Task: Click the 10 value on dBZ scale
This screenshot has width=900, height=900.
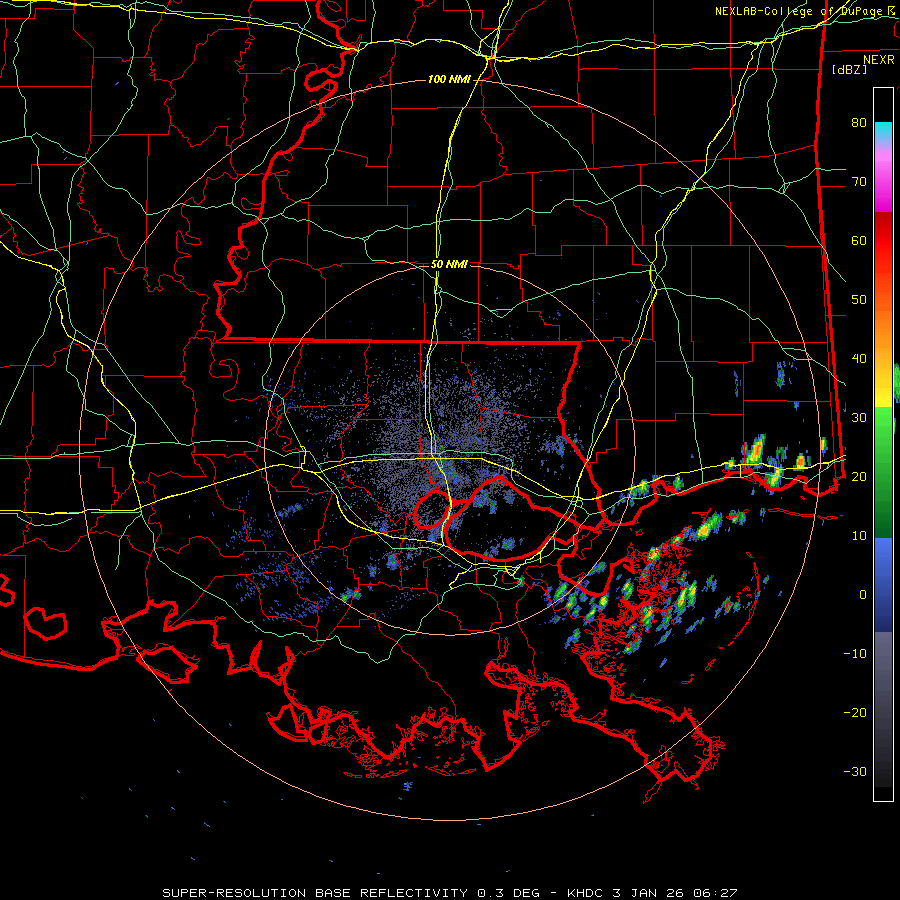Action: click(x=859, y=536)
